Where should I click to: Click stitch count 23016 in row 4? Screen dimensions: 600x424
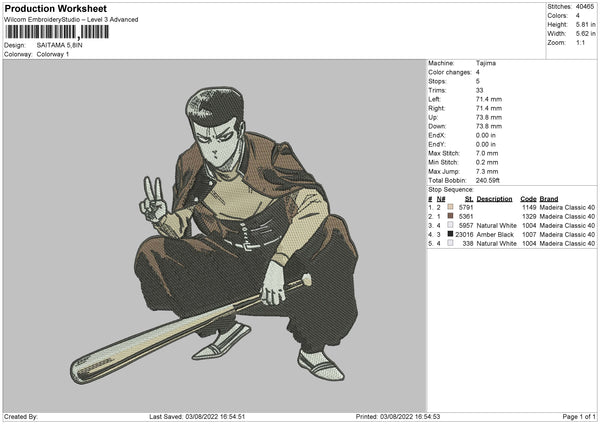(464, 235)
